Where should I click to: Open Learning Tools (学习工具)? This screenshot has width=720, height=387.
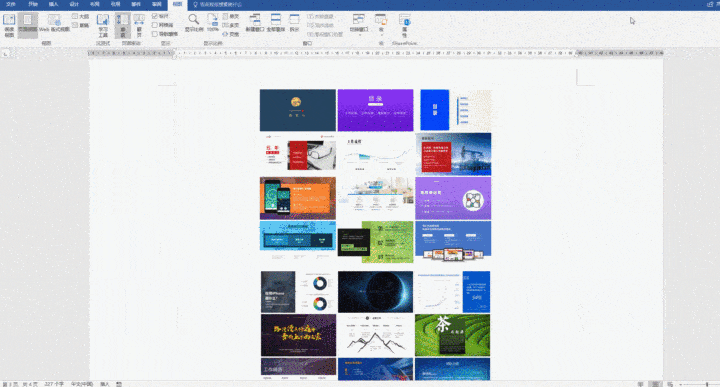[x=103, y=26]
